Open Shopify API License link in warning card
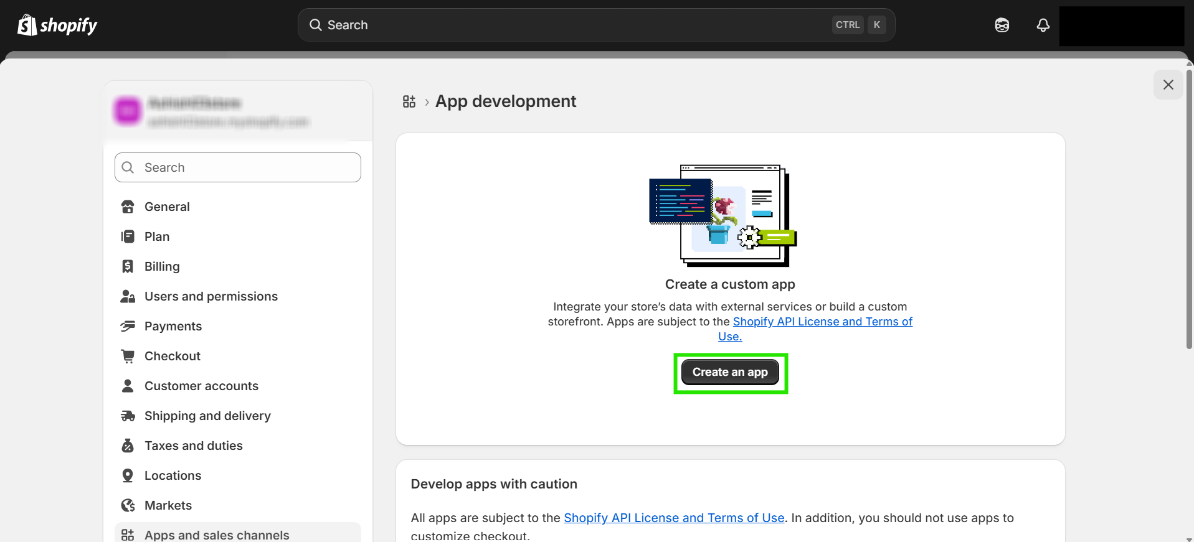 [673, 518]
